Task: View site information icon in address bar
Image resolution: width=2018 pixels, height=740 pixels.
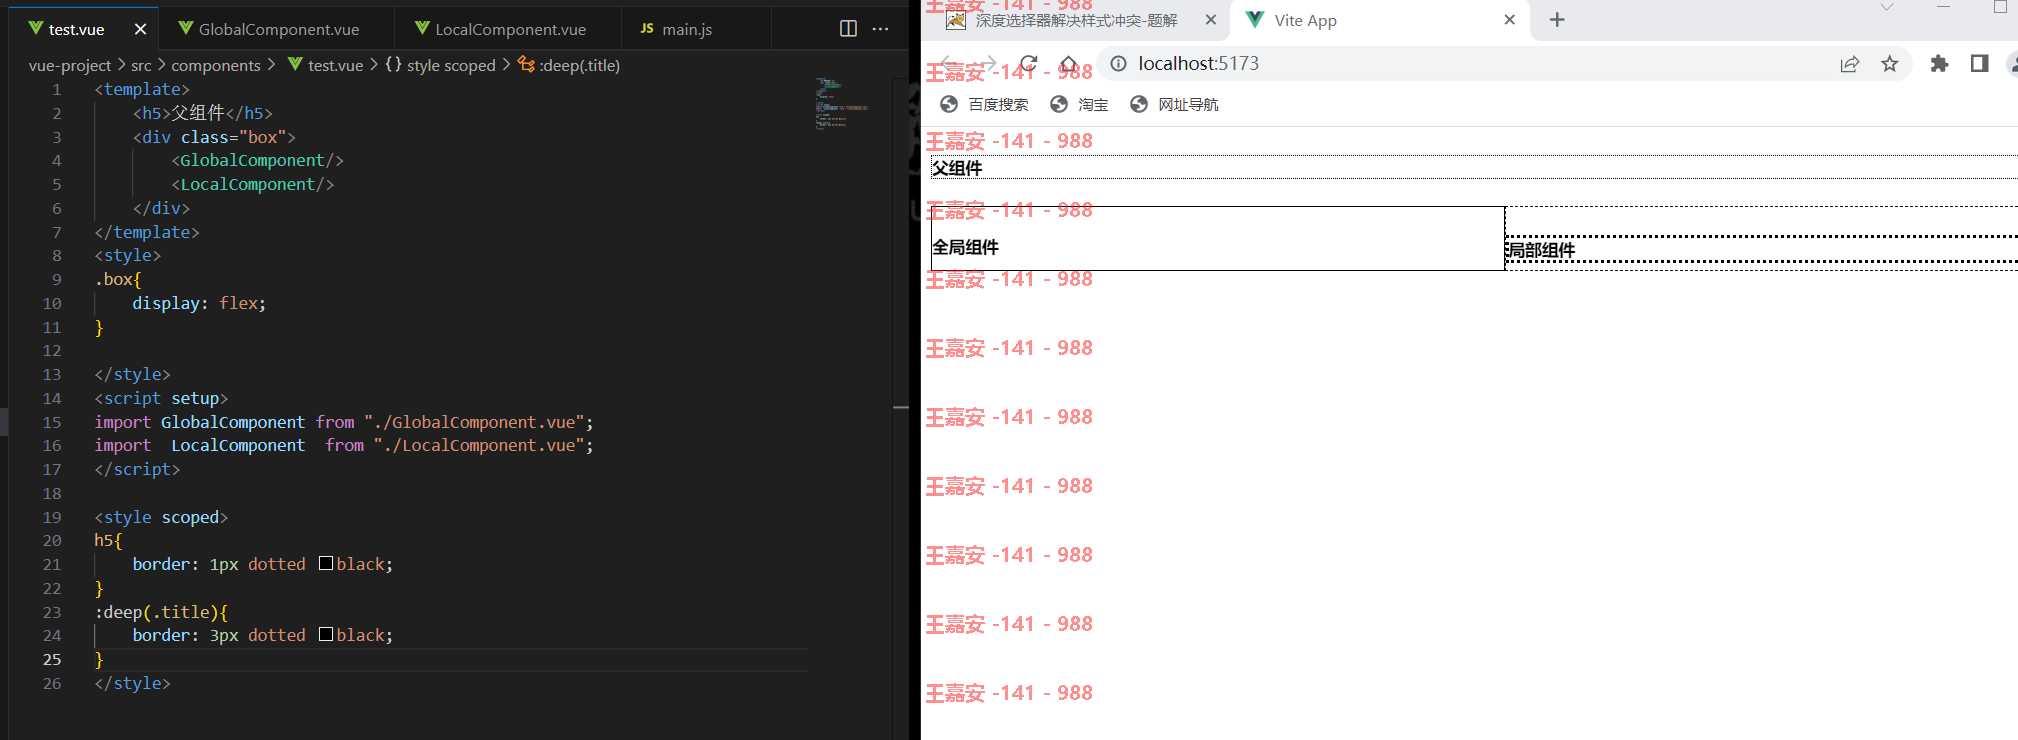Action: click(x=1118, y=64)
